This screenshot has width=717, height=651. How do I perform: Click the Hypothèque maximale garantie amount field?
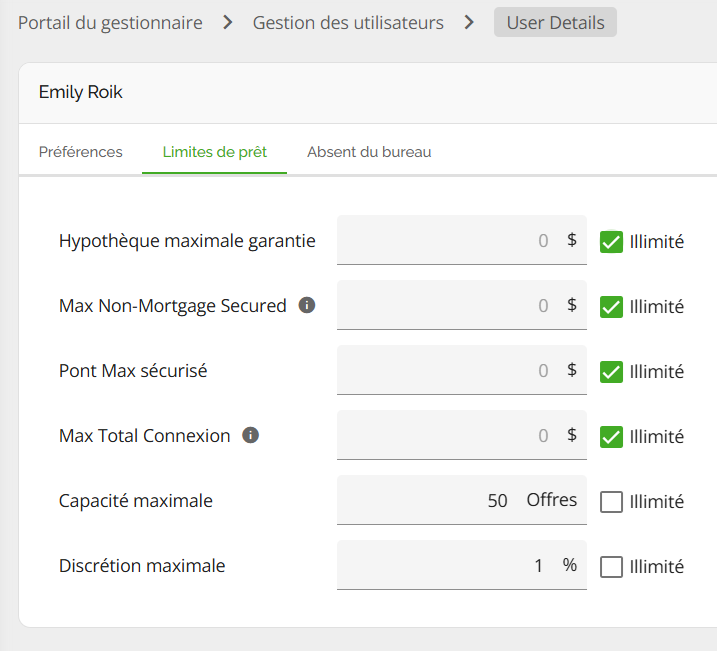pyautogui.click(x=462, y=240)
